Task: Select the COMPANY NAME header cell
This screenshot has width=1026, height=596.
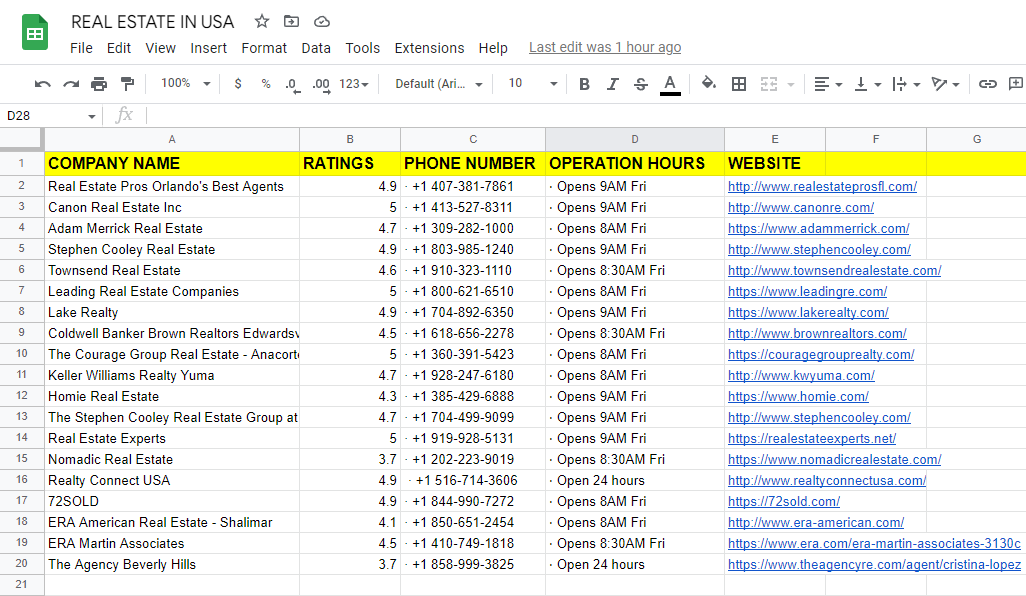Action: click(171, 164)
